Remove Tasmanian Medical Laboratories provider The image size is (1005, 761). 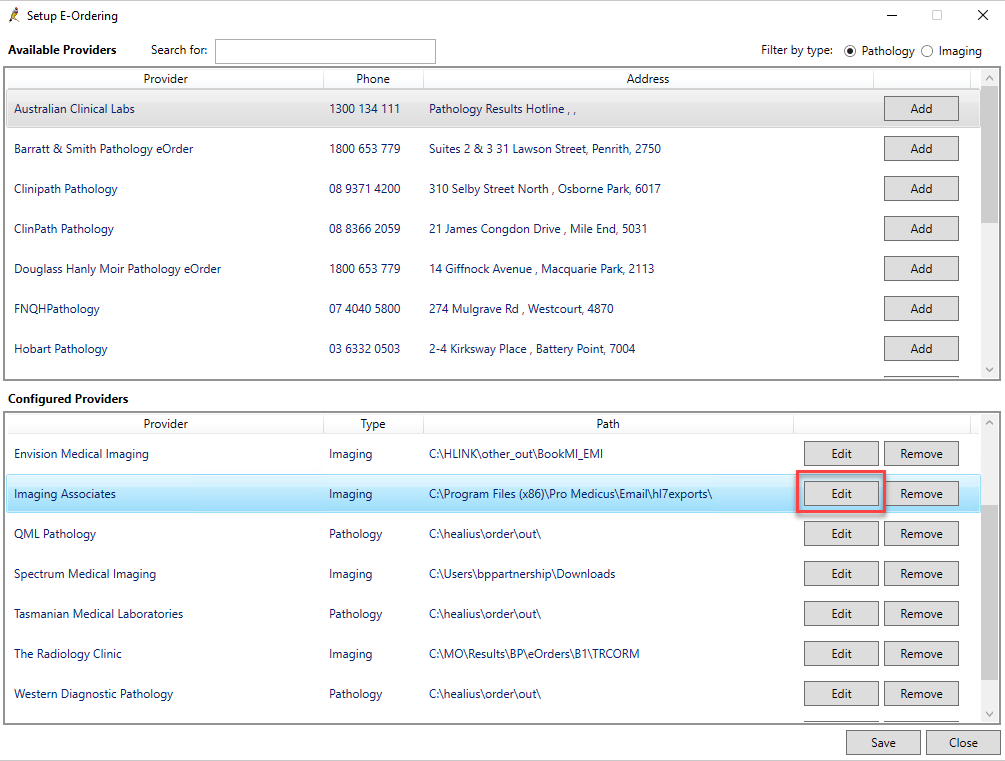(x=921, y=614)
